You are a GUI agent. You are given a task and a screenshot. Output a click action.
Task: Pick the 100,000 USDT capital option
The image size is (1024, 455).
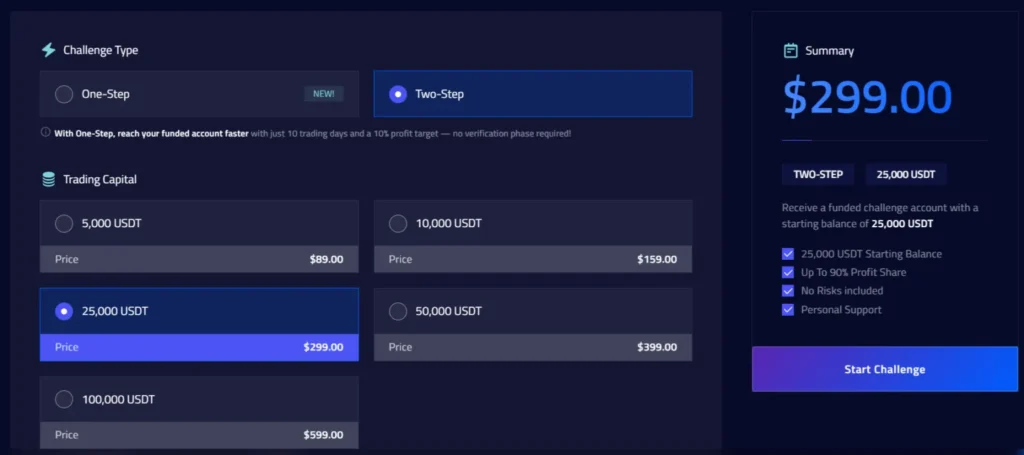click(x=64, y=399)
